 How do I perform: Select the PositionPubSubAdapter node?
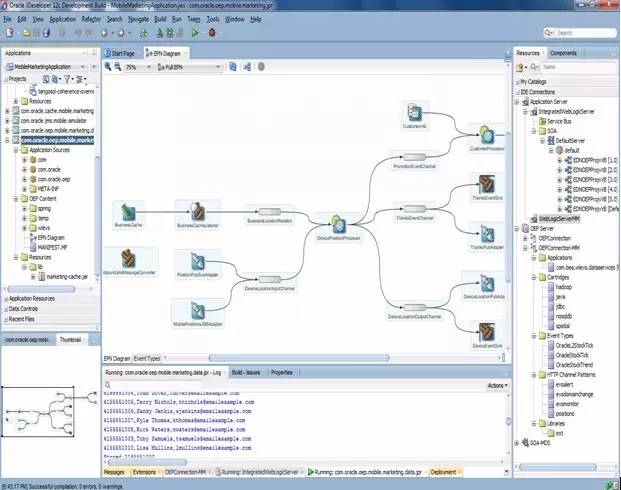pos(198,264)
